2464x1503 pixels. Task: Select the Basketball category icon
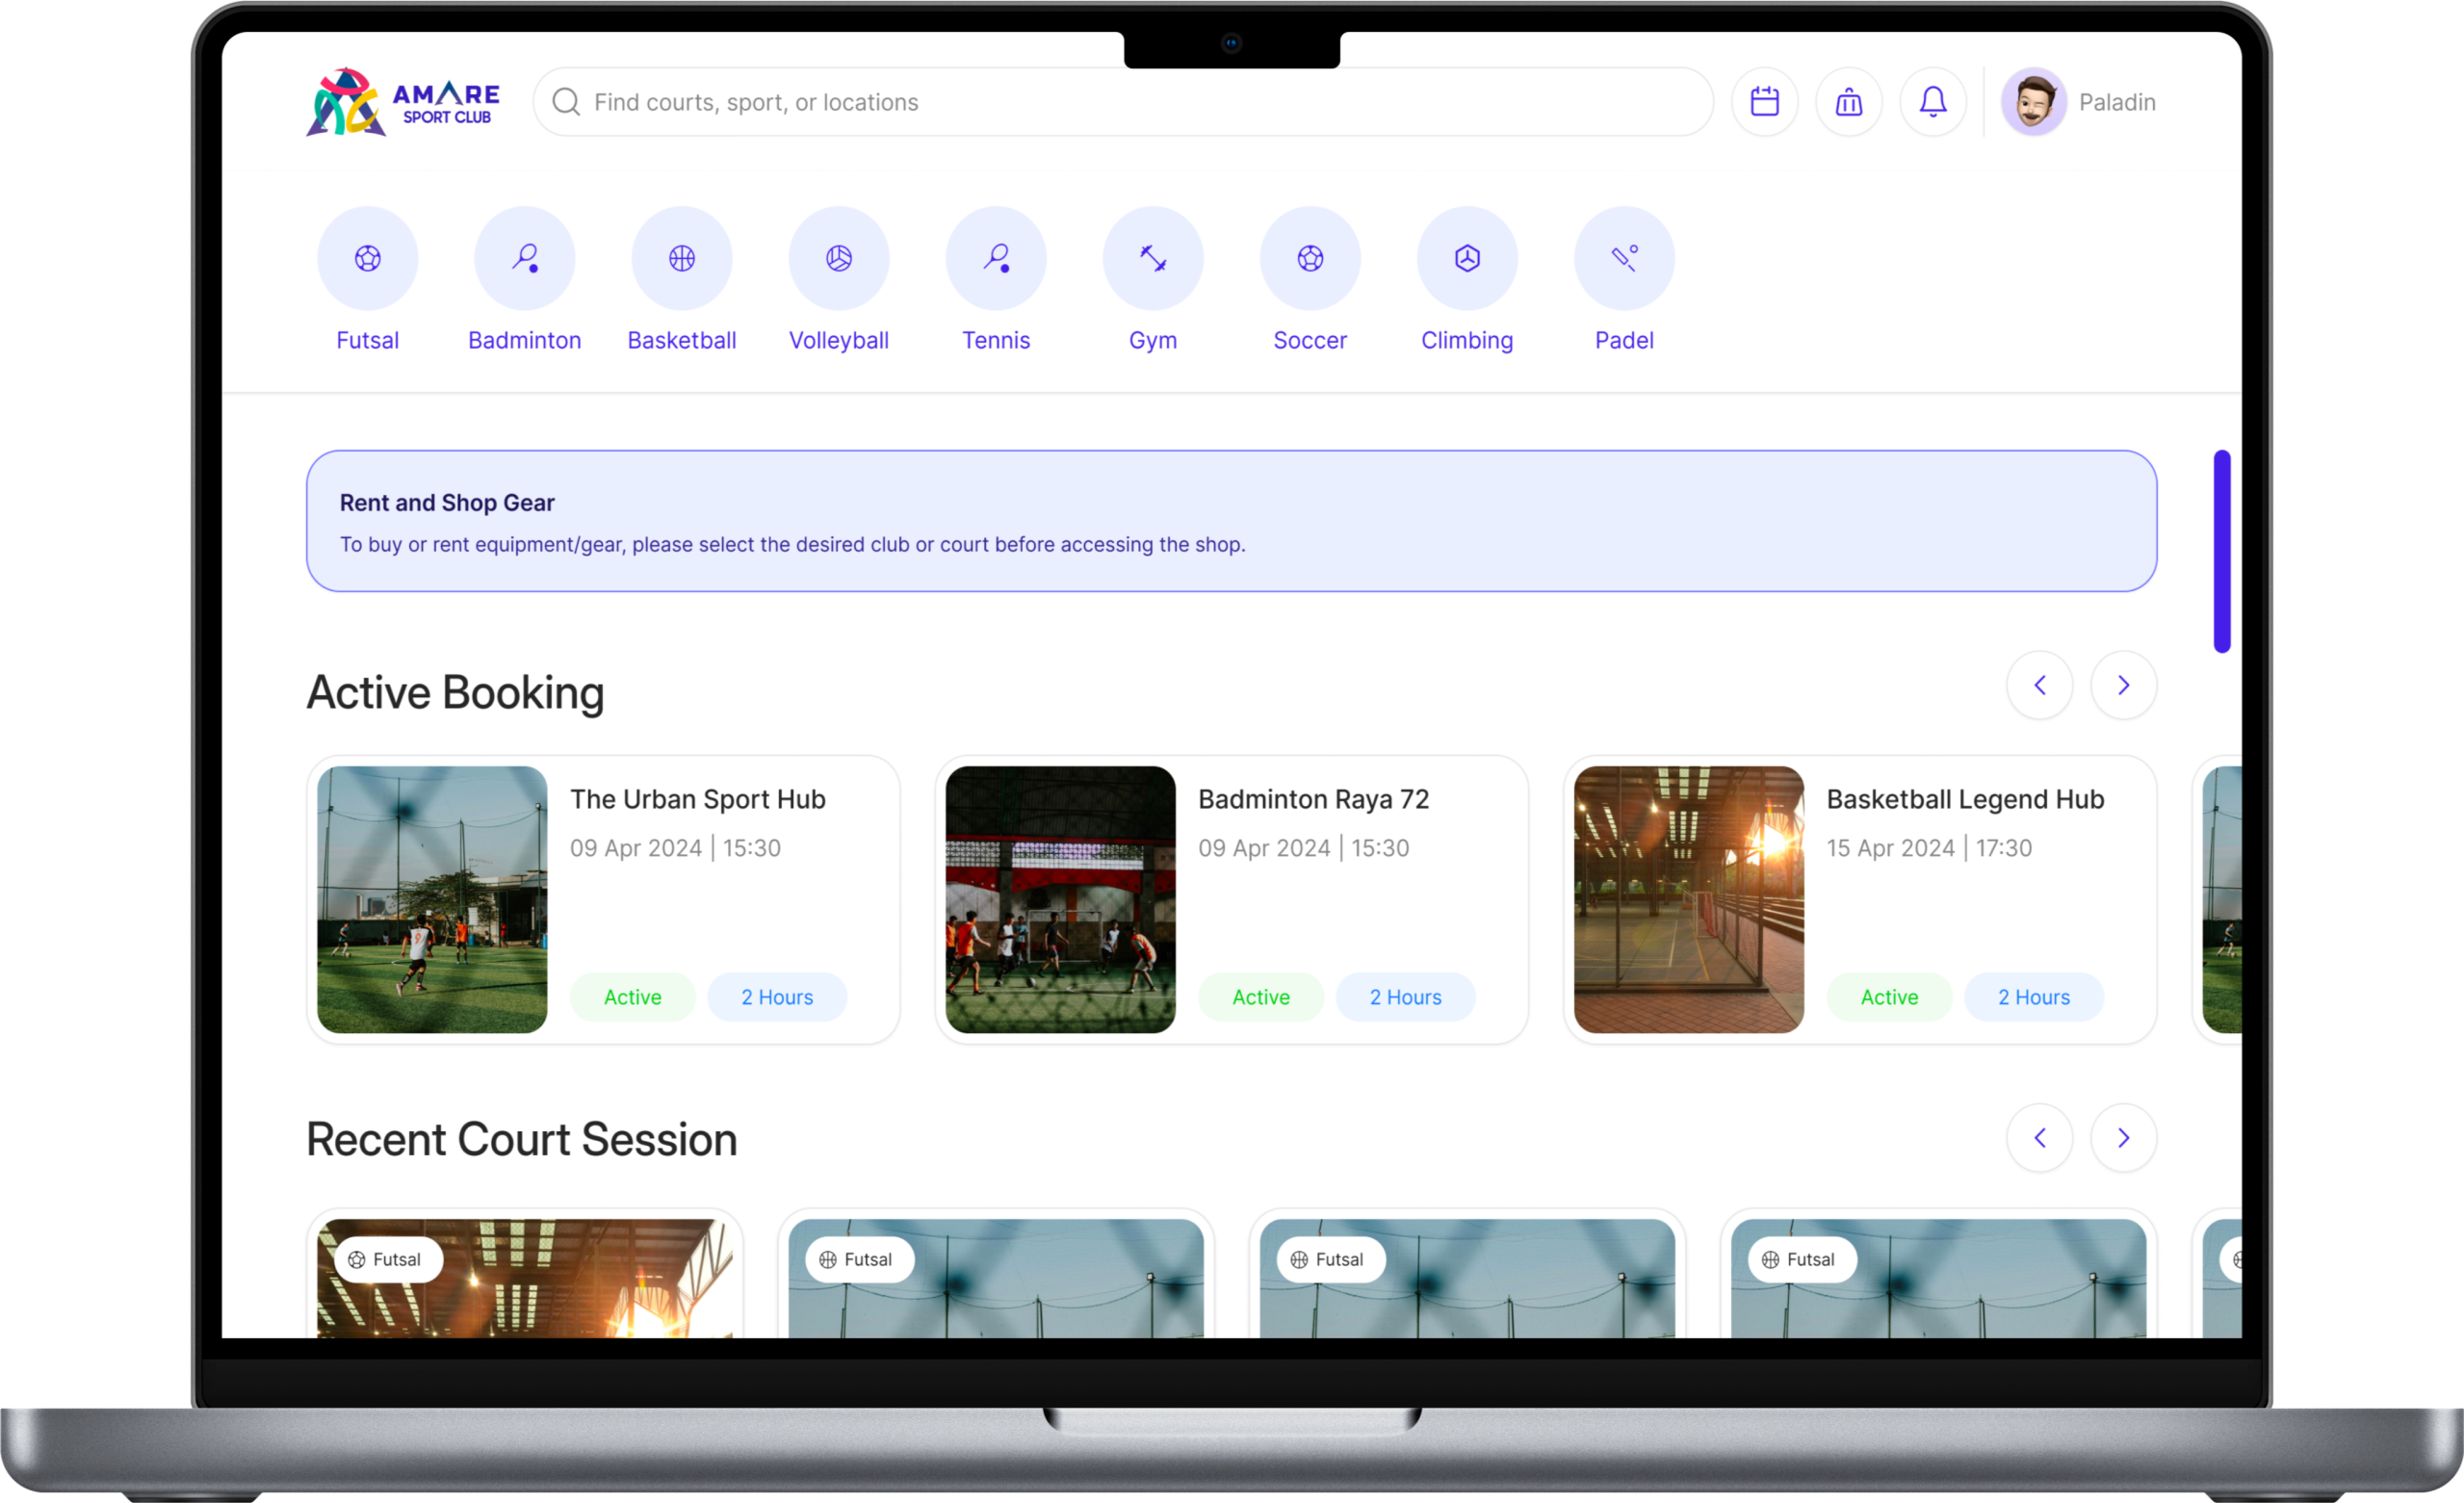click(681, 258)
